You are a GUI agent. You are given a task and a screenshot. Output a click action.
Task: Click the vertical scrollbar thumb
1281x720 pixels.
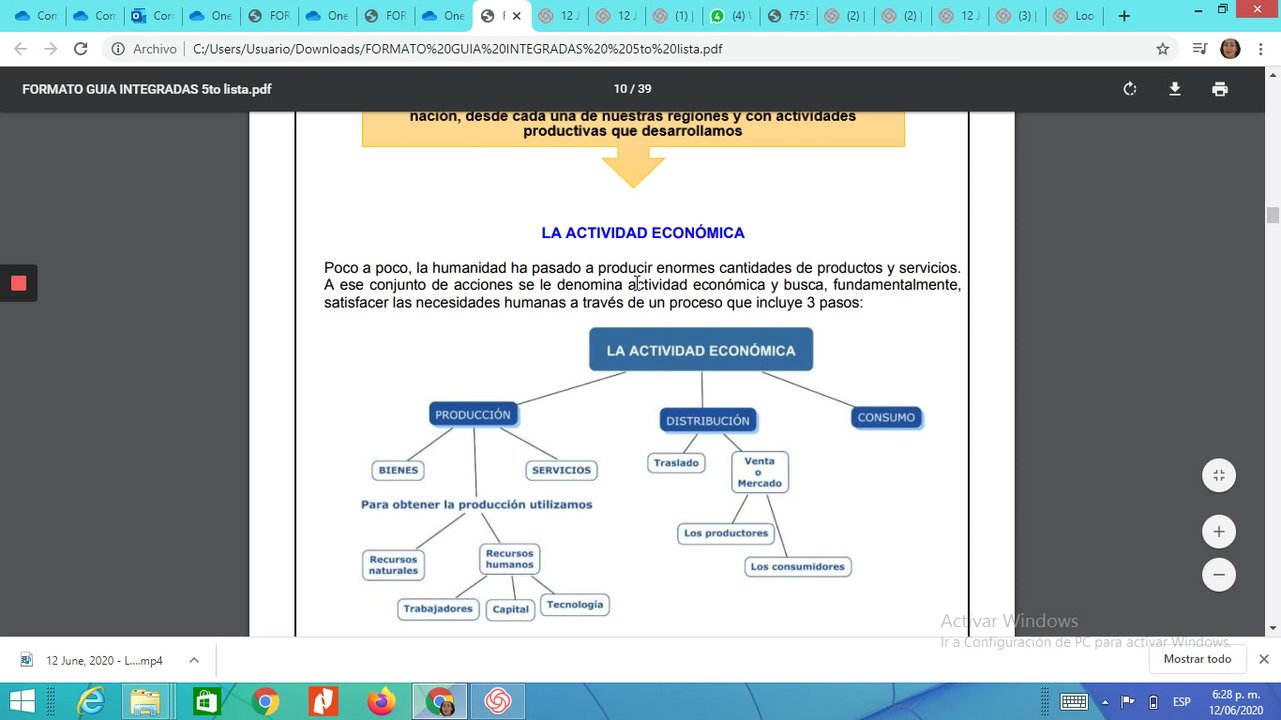pos(1273,215)
